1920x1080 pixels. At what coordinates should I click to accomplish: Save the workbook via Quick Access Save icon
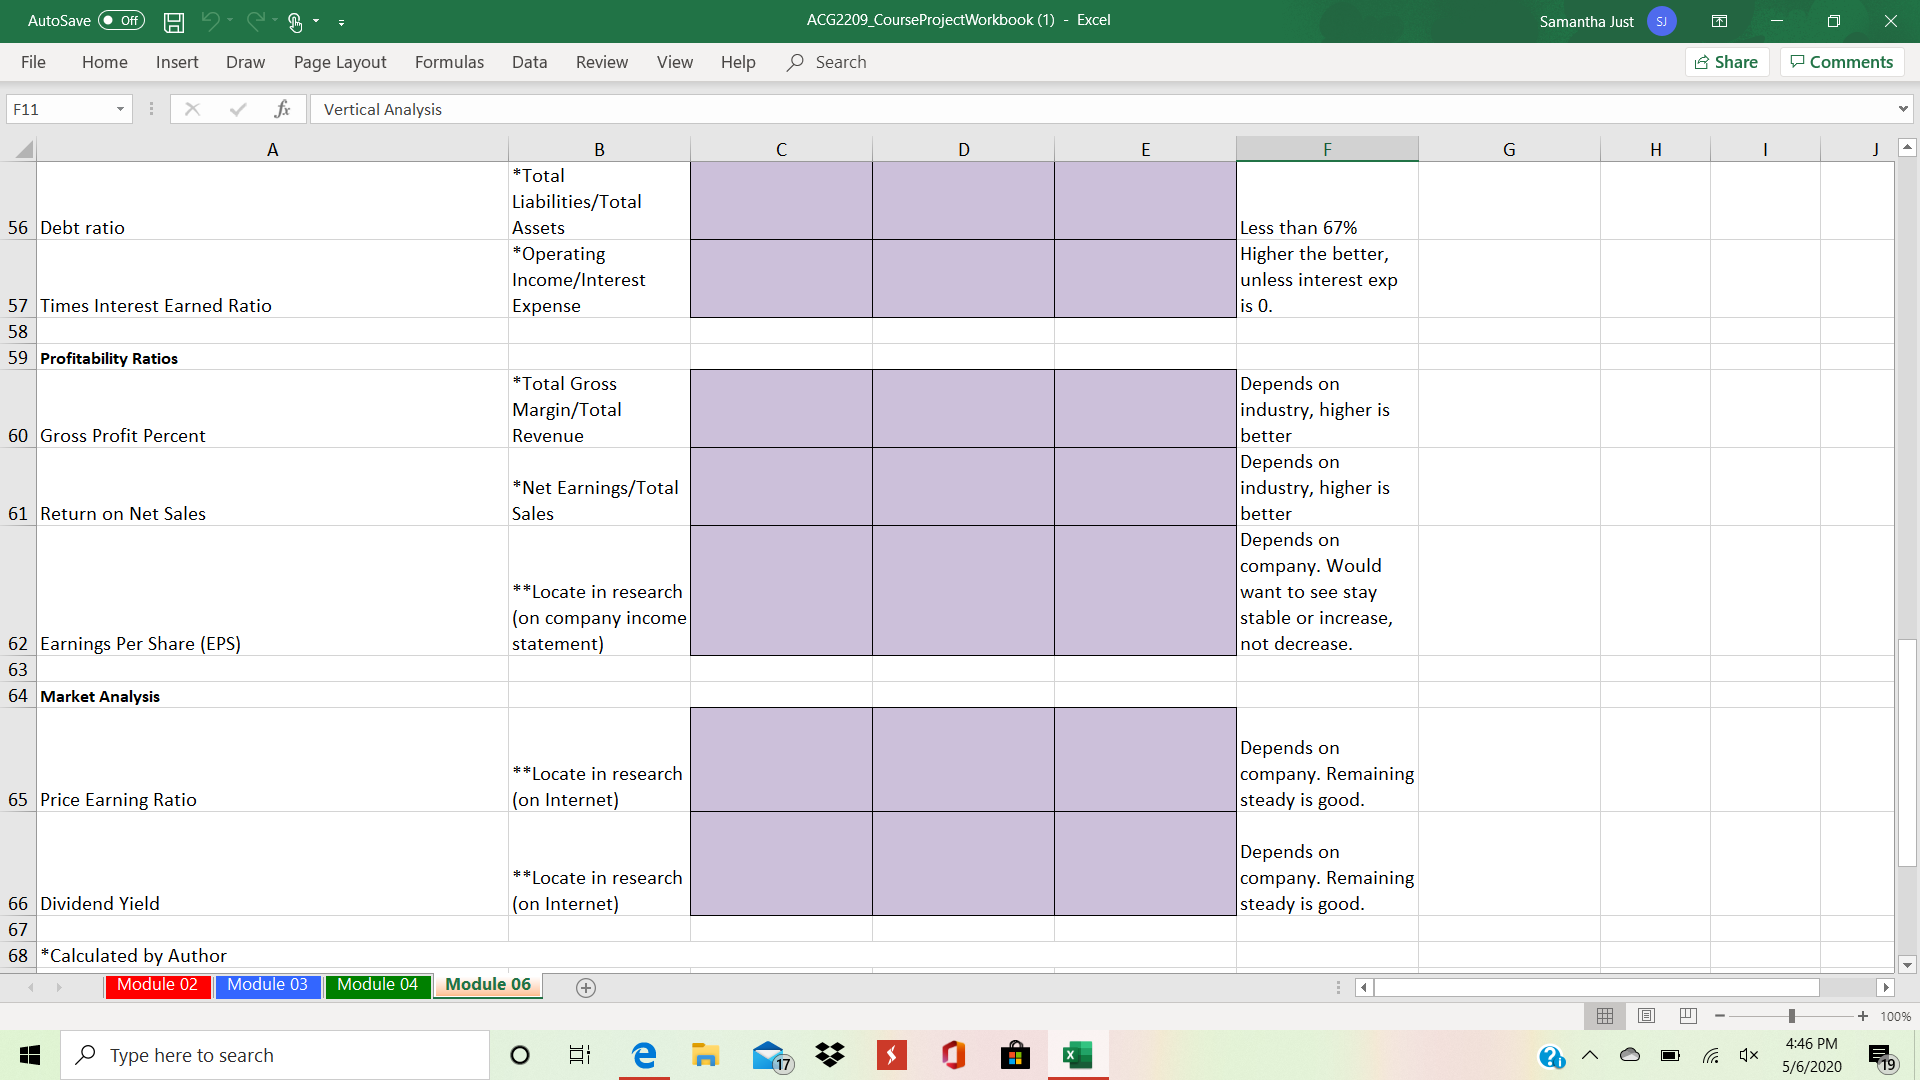click(x=174, y=21)
